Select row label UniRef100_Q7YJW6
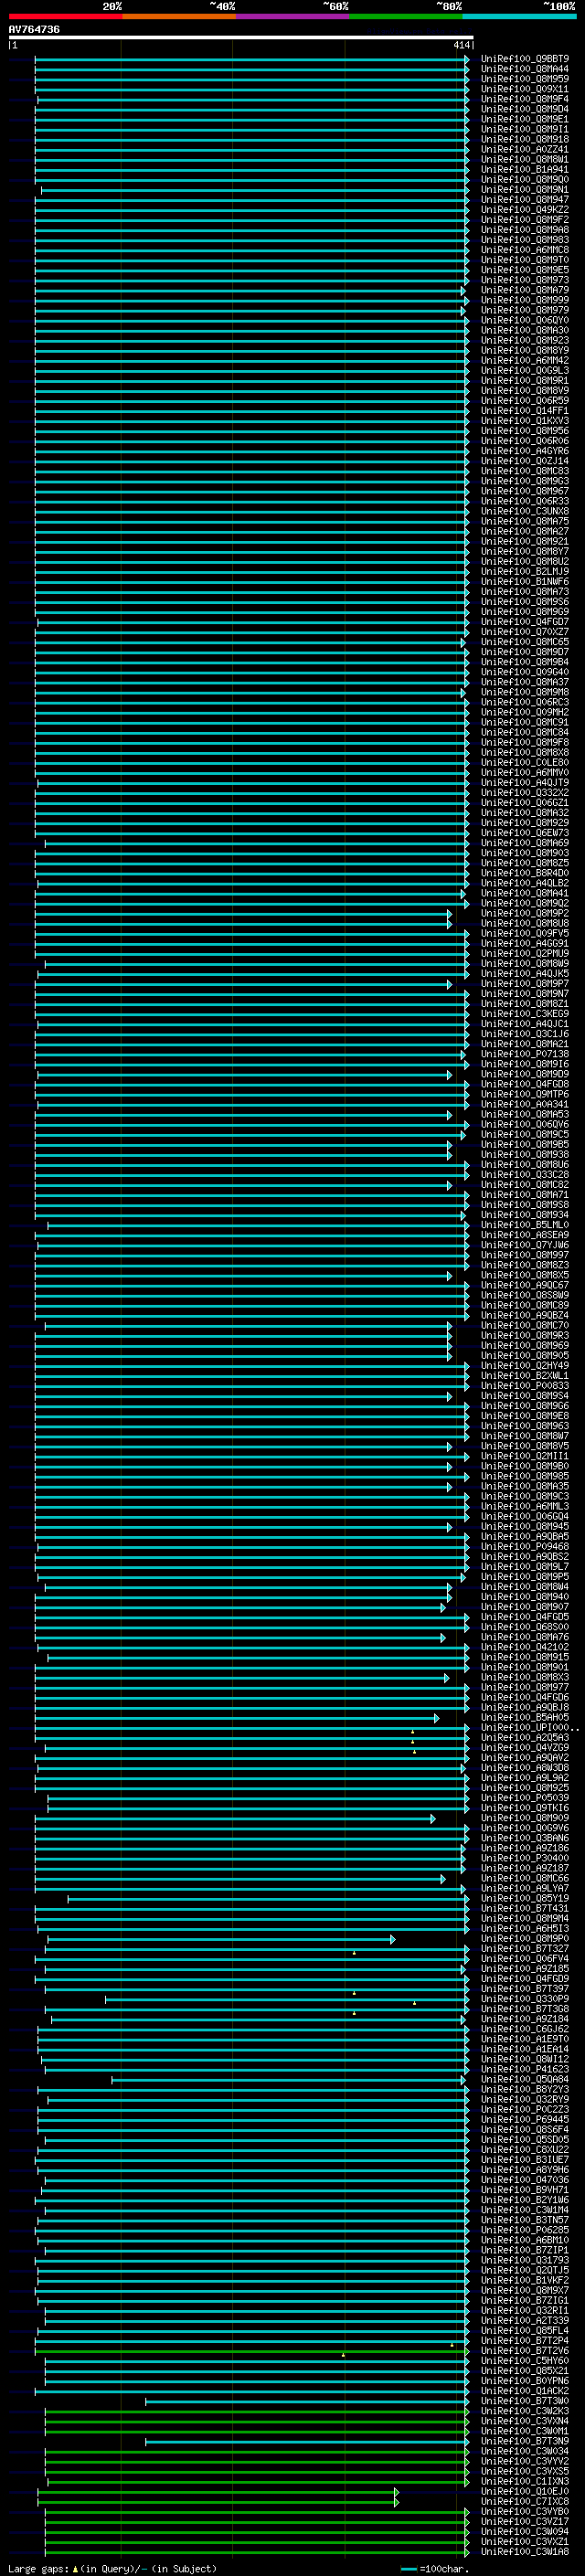 (x=525, y=1245)
